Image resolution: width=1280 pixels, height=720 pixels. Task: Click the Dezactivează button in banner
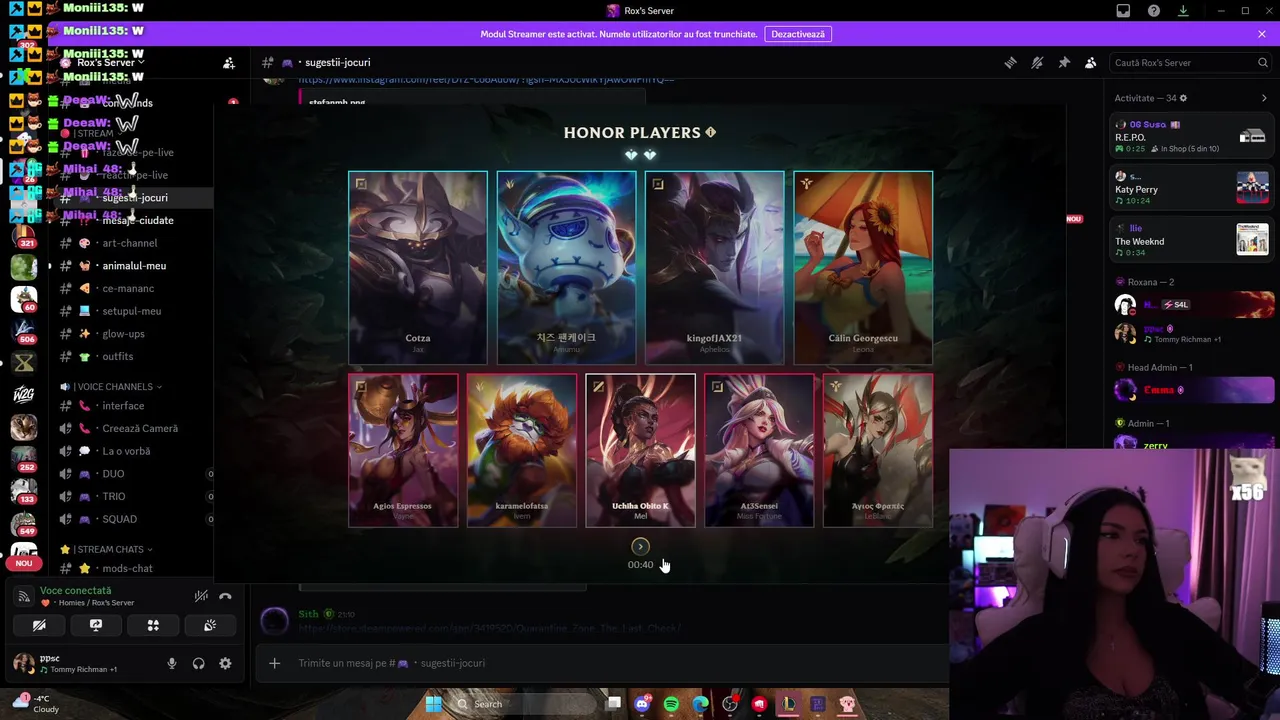tap(798, 34)
